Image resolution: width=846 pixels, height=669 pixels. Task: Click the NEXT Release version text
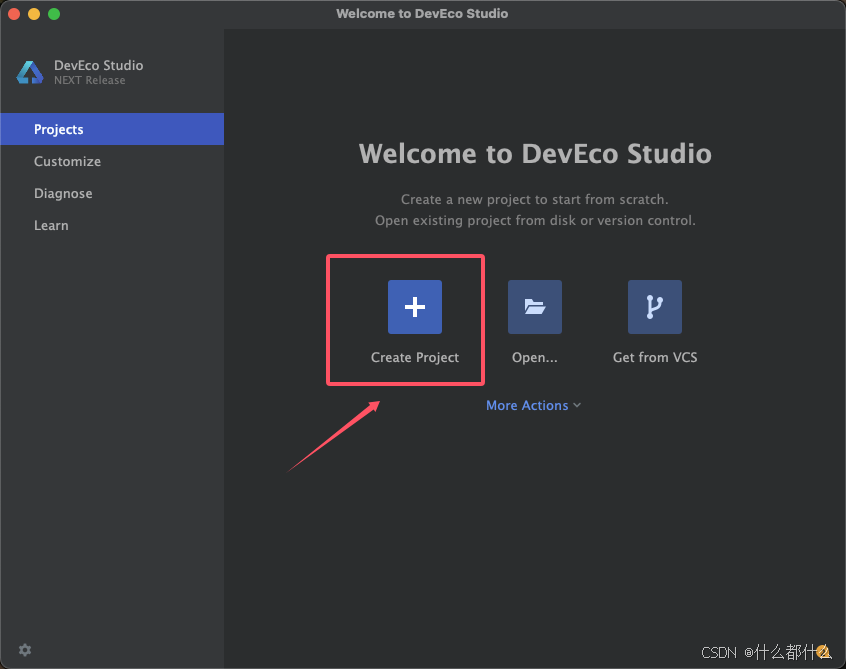point(90,80)
